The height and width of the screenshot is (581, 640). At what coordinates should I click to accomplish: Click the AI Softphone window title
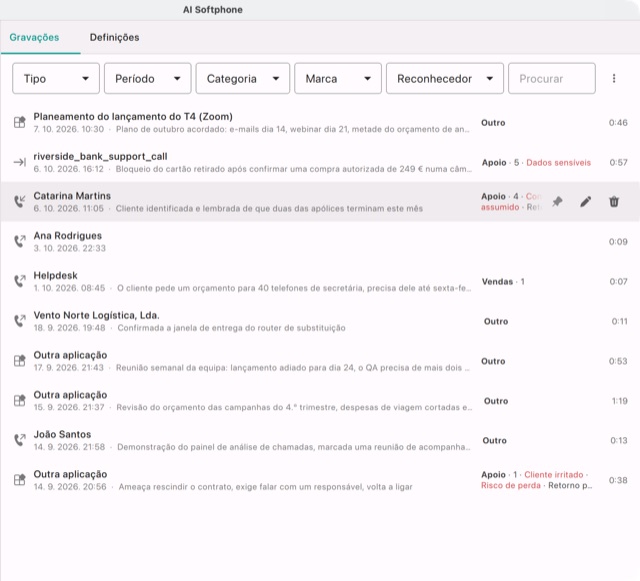[x=213, y=10]
